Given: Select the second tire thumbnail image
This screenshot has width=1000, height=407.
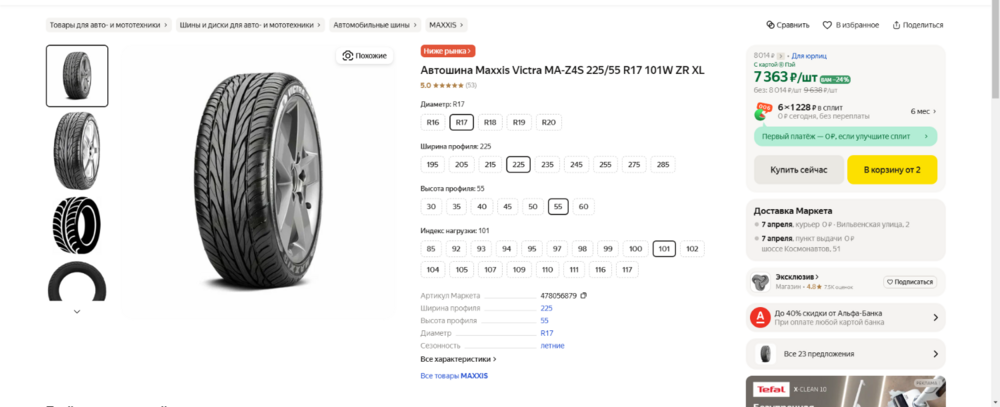Looking at the screenshot, I should coord(77,151).
